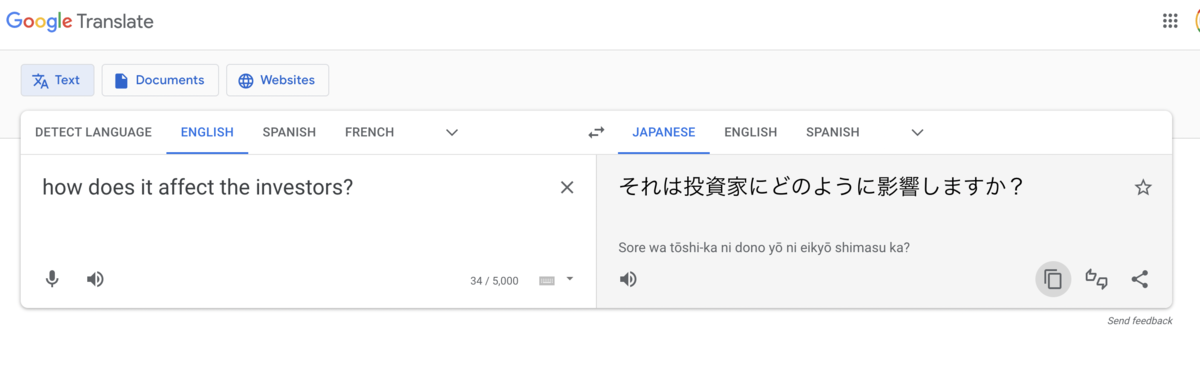This screenshot has width=1200, height=371.
Task: Copy the Japanese translation
Action: 1053,279
